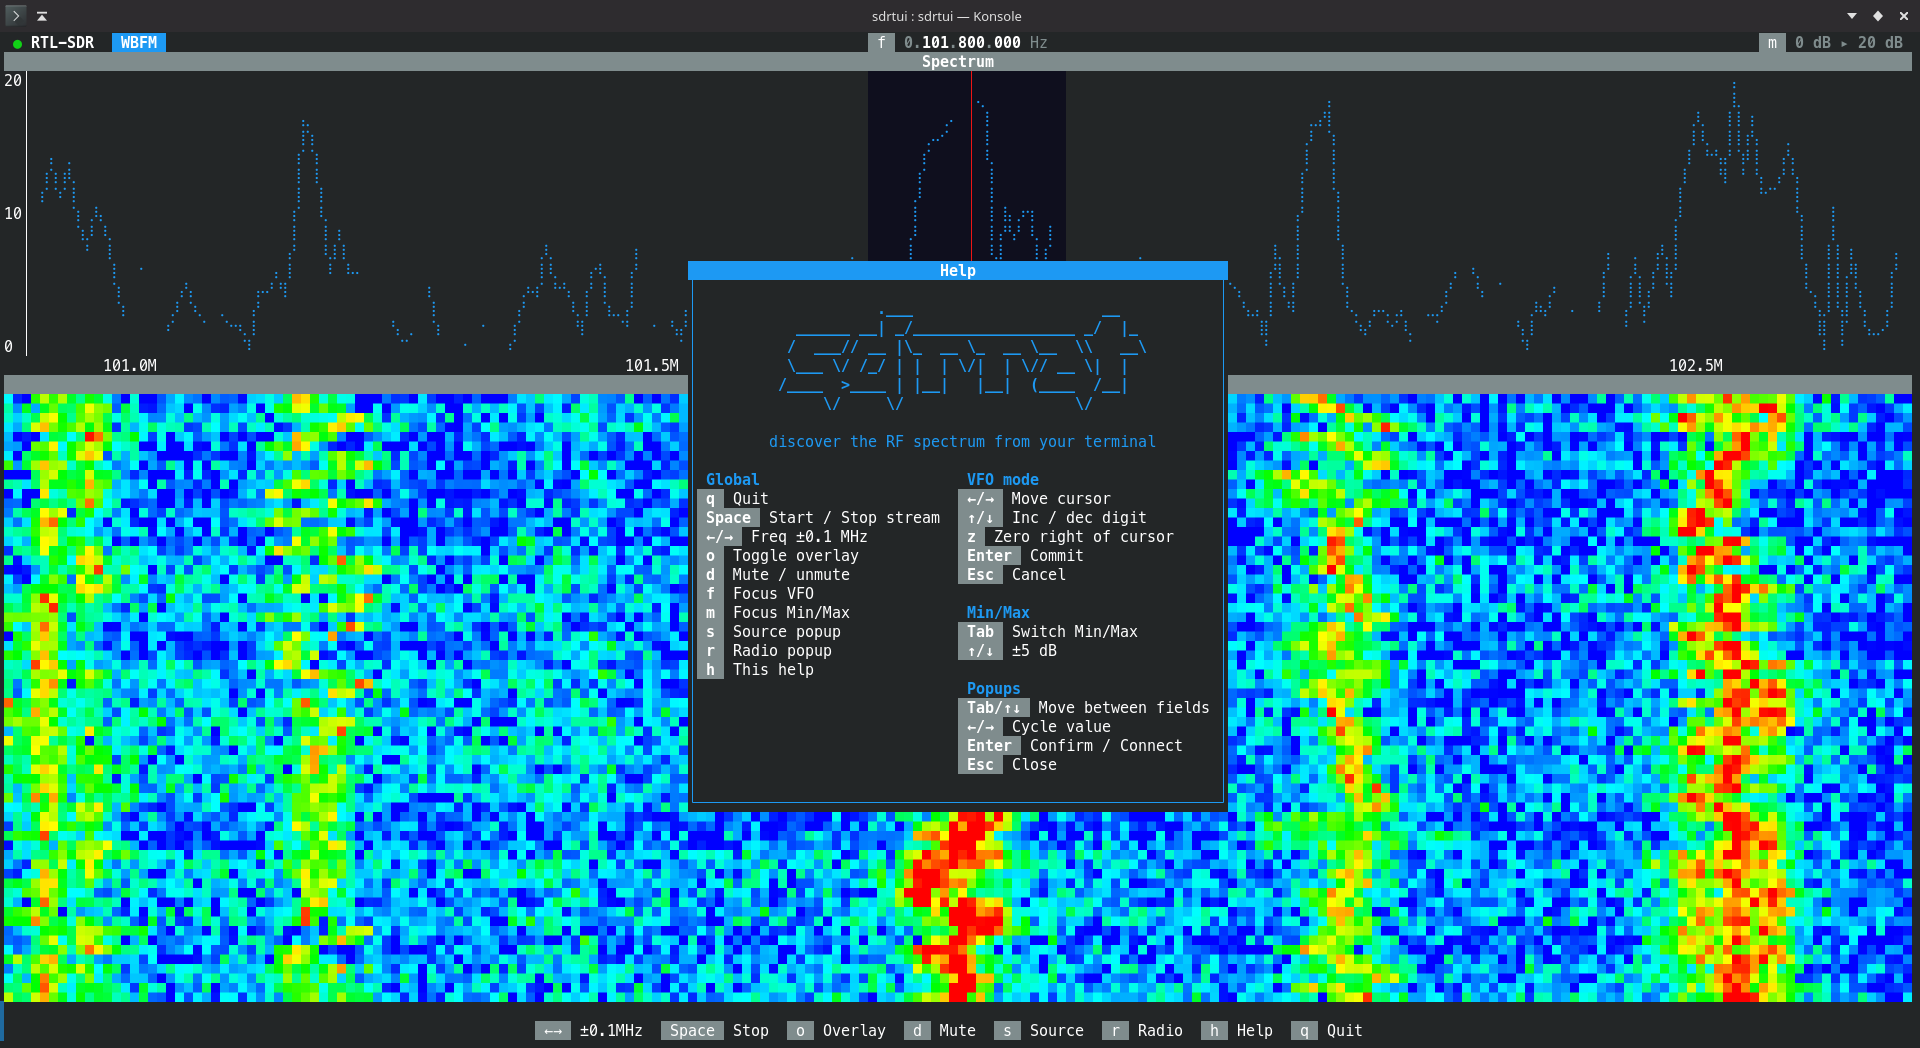Image resolution: width=1920 pixels, height=1048 pixels.
Task: Click the Konsole keep-above arrow icon in the title bar
Action: coord(42,16)
